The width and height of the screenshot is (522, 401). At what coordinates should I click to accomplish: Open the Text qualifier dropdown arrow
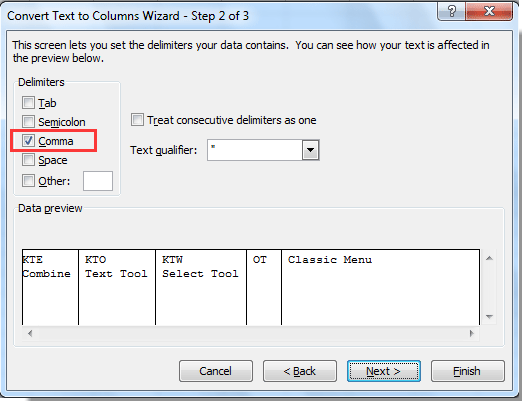[x=310, y=150]
